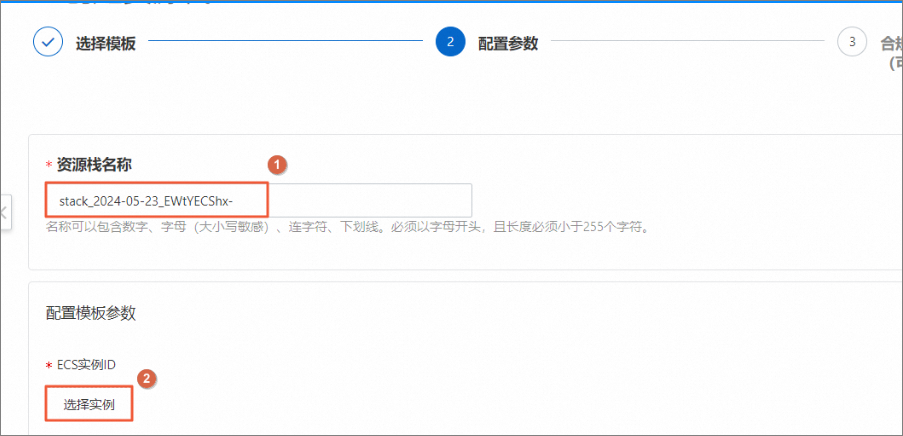Open the 选择实例 button for ECS instance
This screenshot has height=436, width=903.
coord(89,404)
